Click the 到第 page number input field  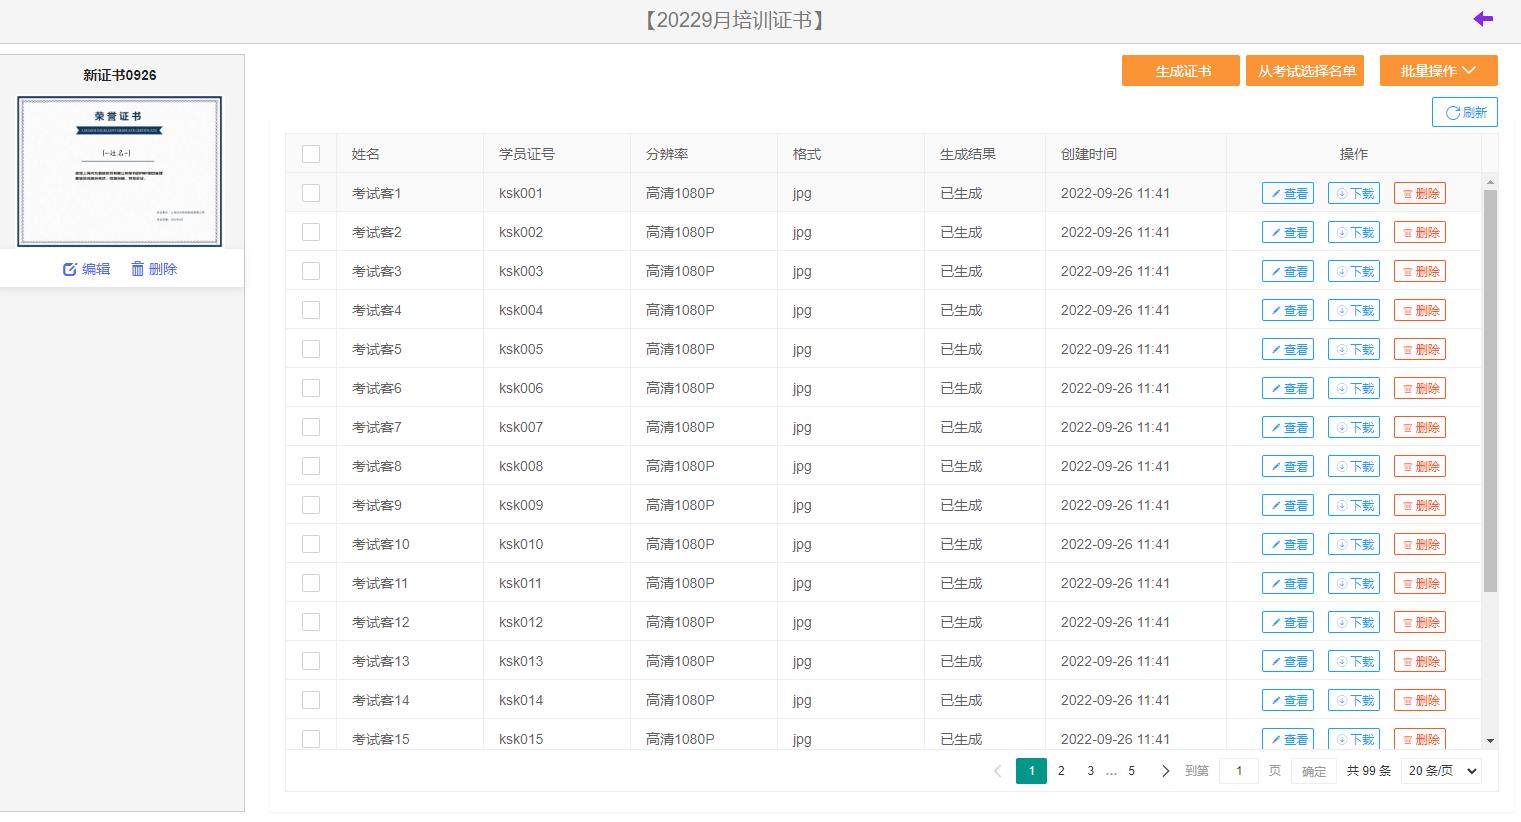(x=1238, y=771)
